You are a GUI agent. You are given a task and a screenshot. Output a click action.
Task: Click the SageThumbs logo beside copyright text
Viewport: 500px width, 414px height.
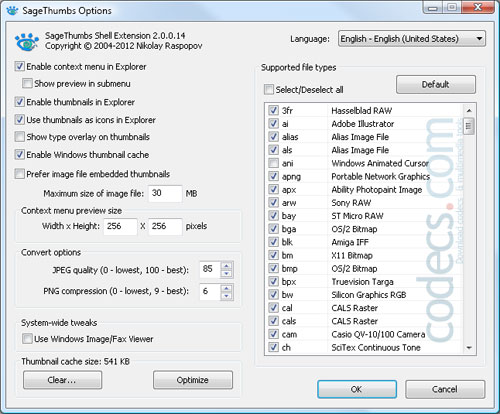27,42
